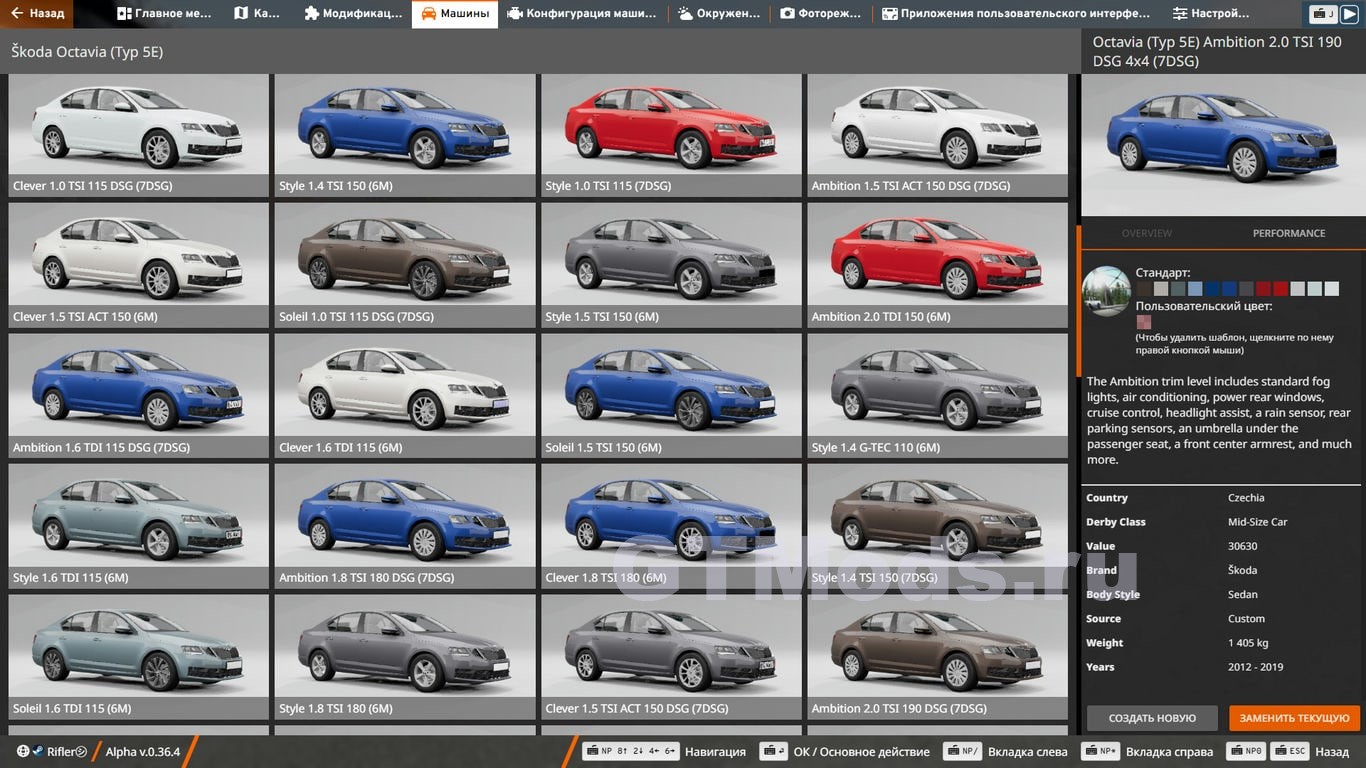This screenshot has height=768, width=1366.
Task: Open the Модификации puzzle-piece tab
Action: coord(353,14)
